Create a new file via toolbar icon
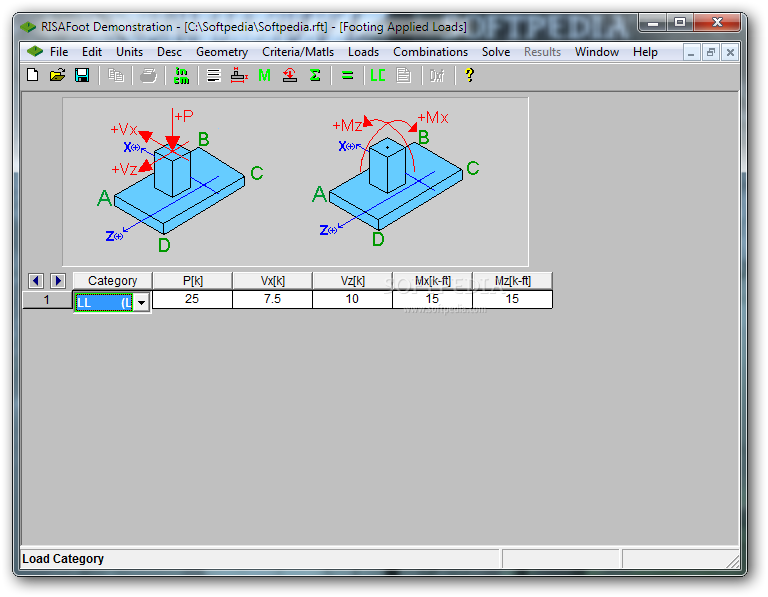The image size is (768, 597). point(33,75)
